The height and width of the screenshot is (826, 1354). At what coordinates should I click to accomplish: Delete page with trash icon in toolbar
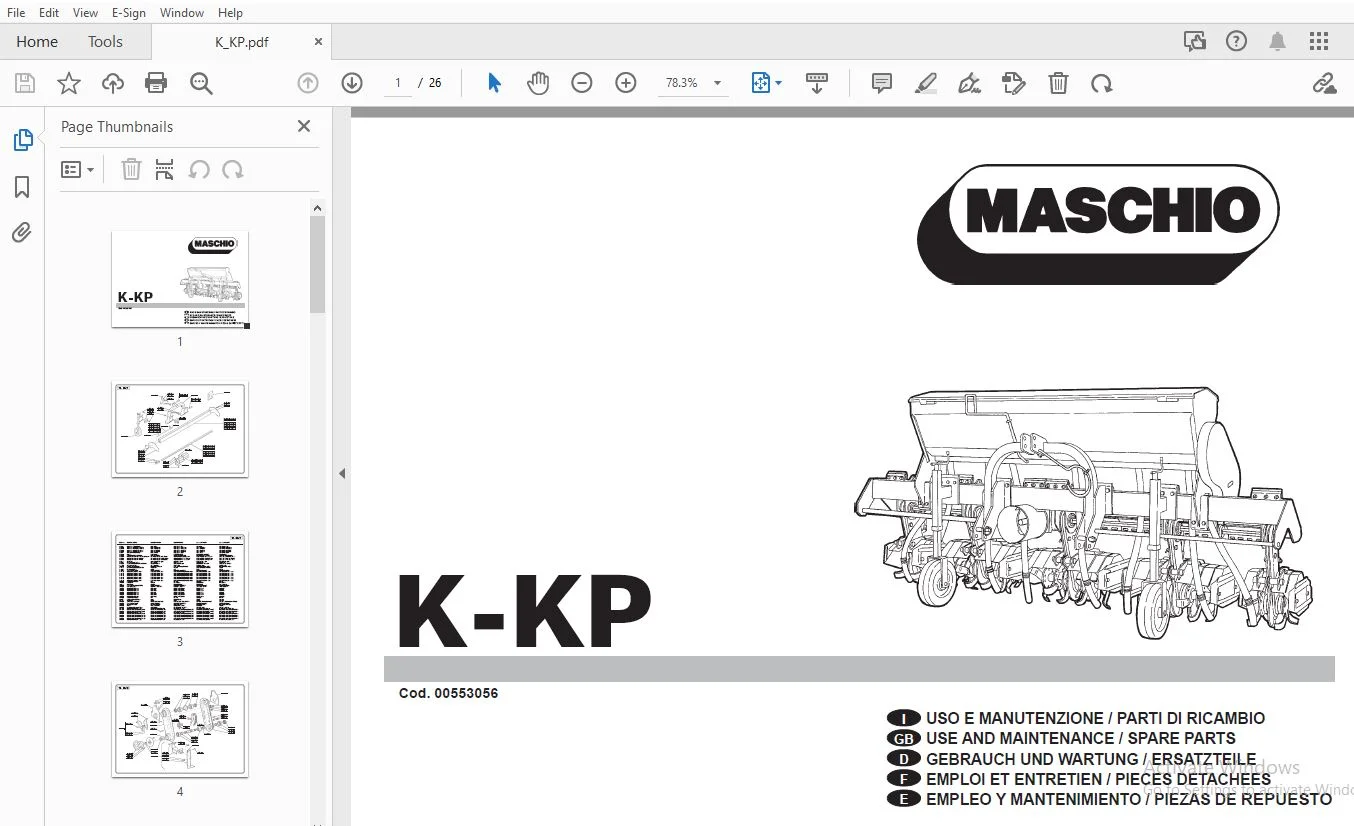point(1058,83)
